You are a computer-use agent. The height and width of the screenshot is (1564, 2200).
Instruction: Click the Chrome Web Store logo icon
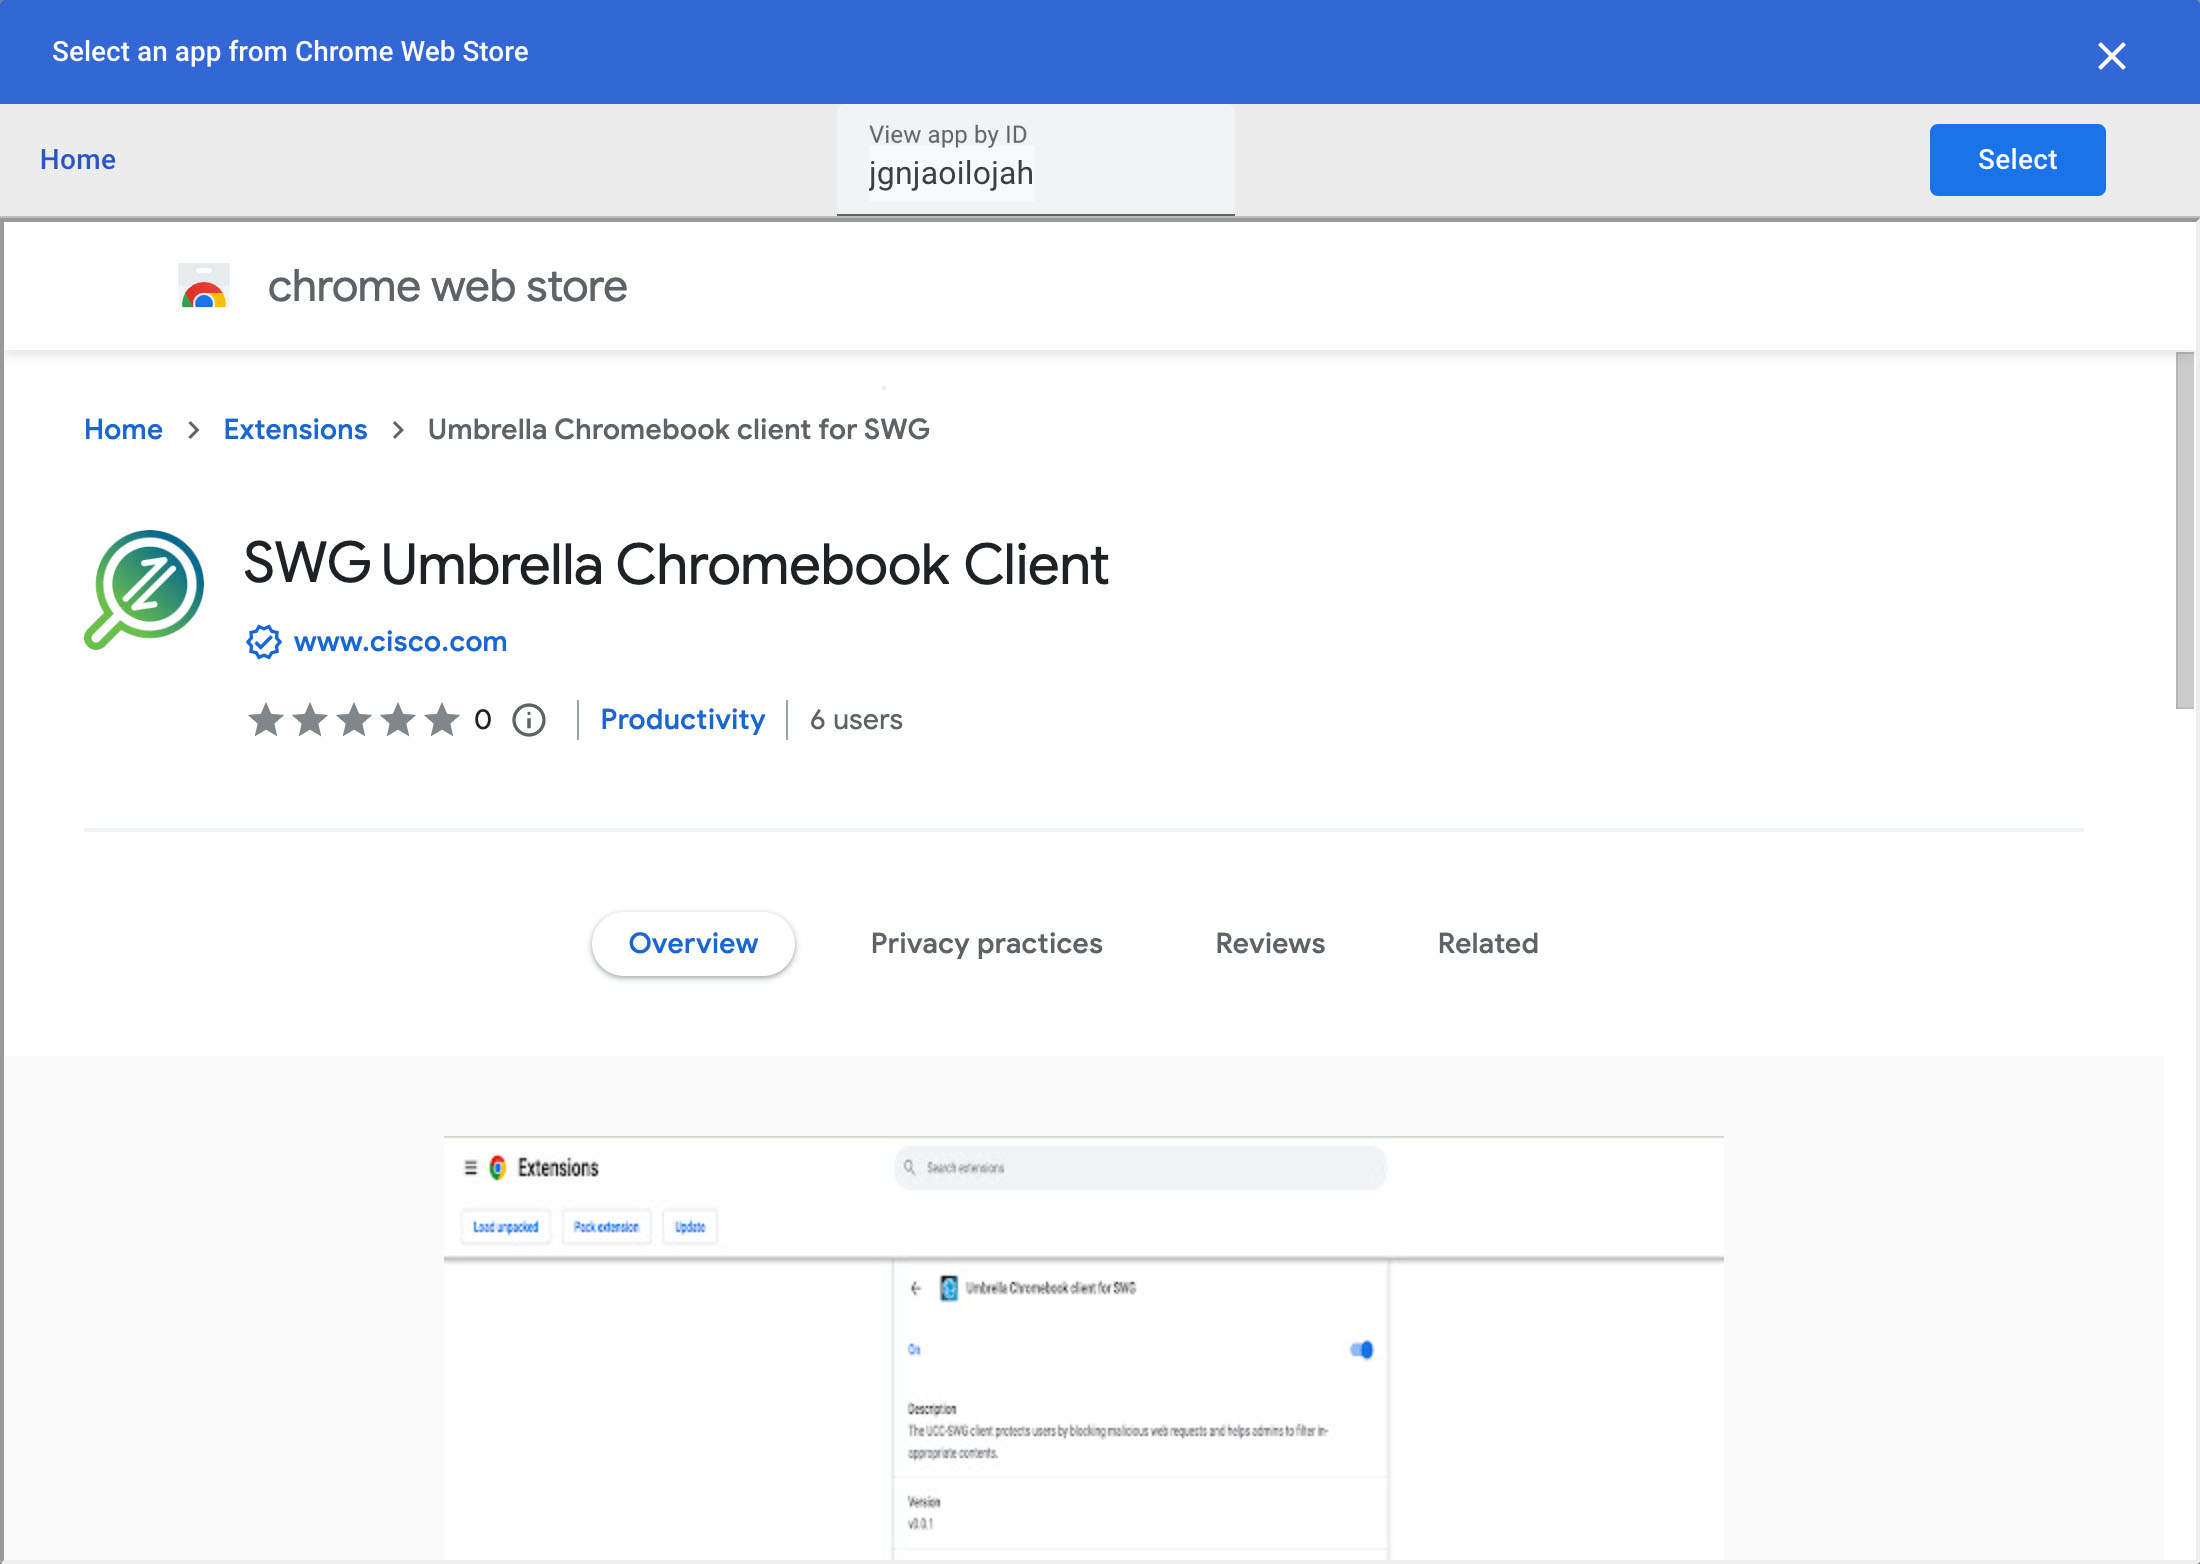point(204,286)
